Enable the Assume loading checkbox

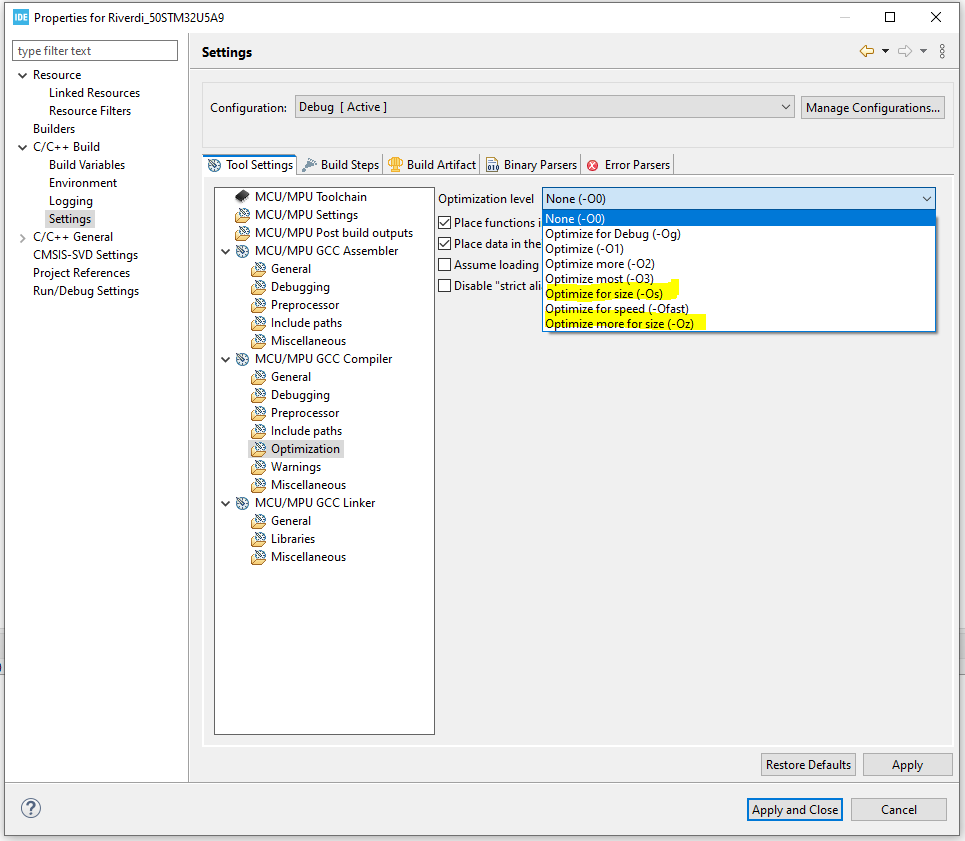click(x=444, y=265)
